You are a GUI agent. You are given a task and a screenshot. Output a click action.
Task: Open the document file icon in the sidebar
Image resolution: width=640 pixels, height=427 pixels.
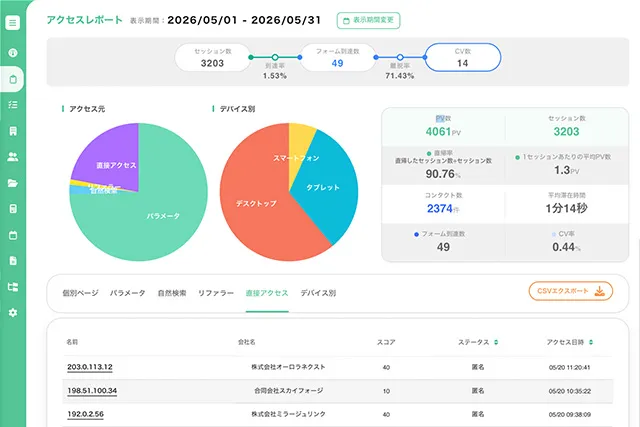pos(13,261)
